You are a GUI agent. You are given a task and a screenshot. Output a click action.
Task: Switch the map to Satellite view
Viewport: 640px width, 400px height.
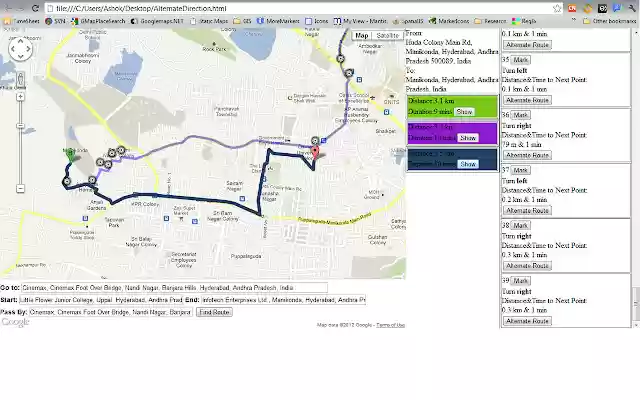pos(387,36)
